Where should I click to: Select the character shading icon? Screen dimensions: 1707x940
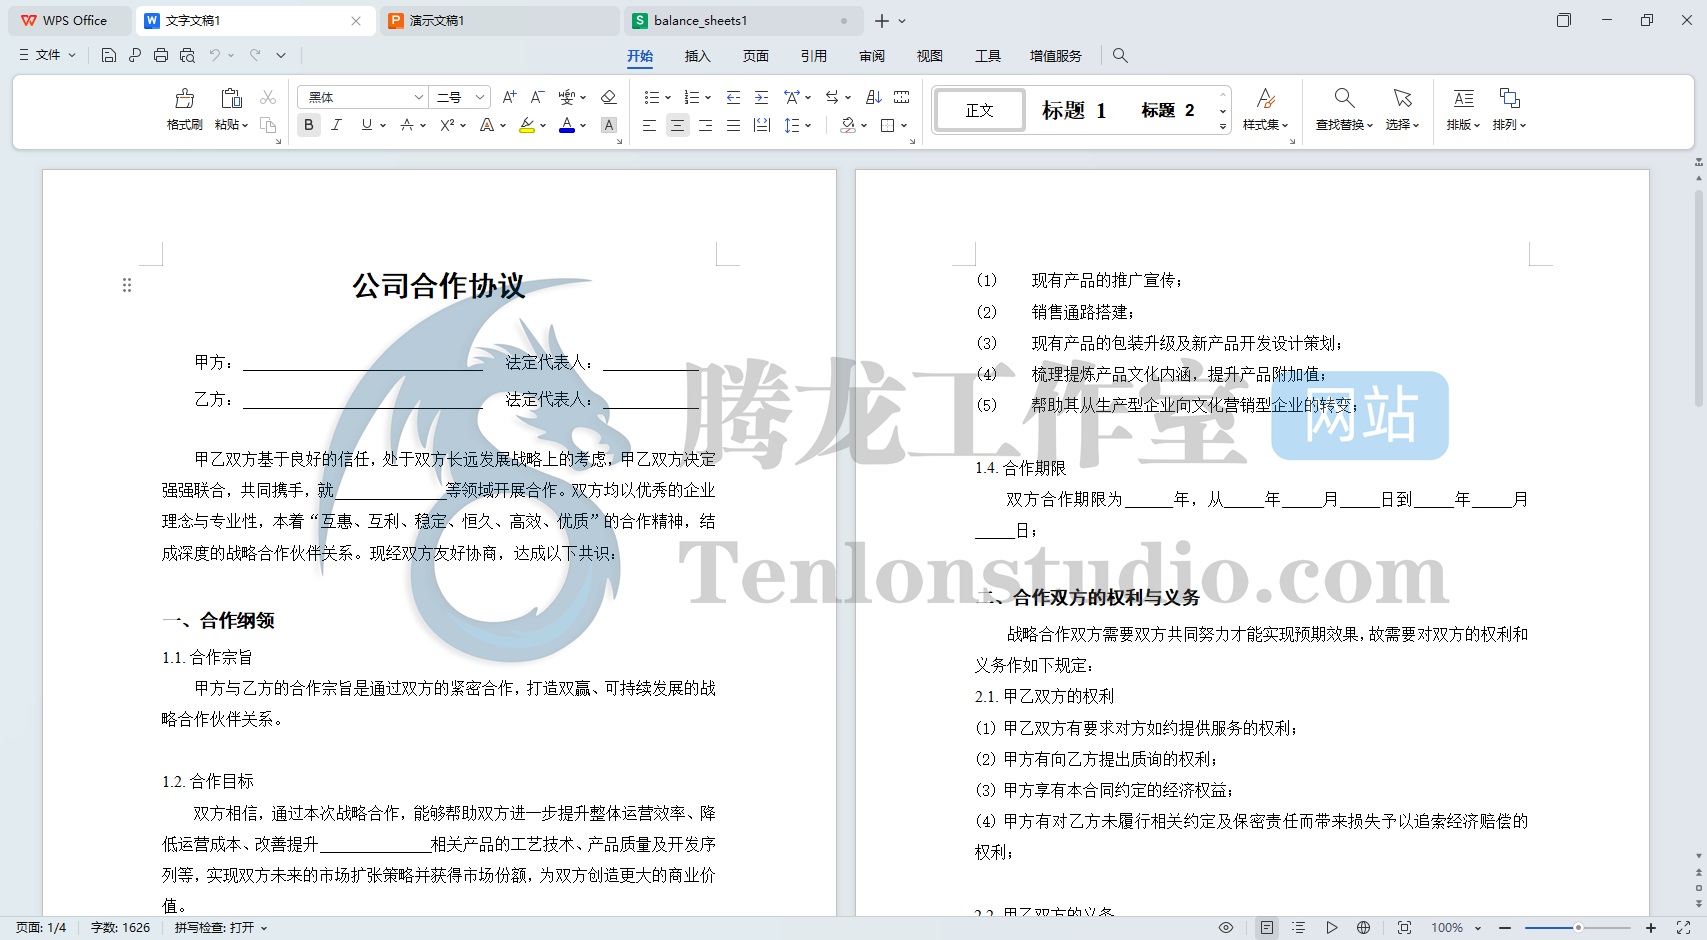[x=609, y=125]
